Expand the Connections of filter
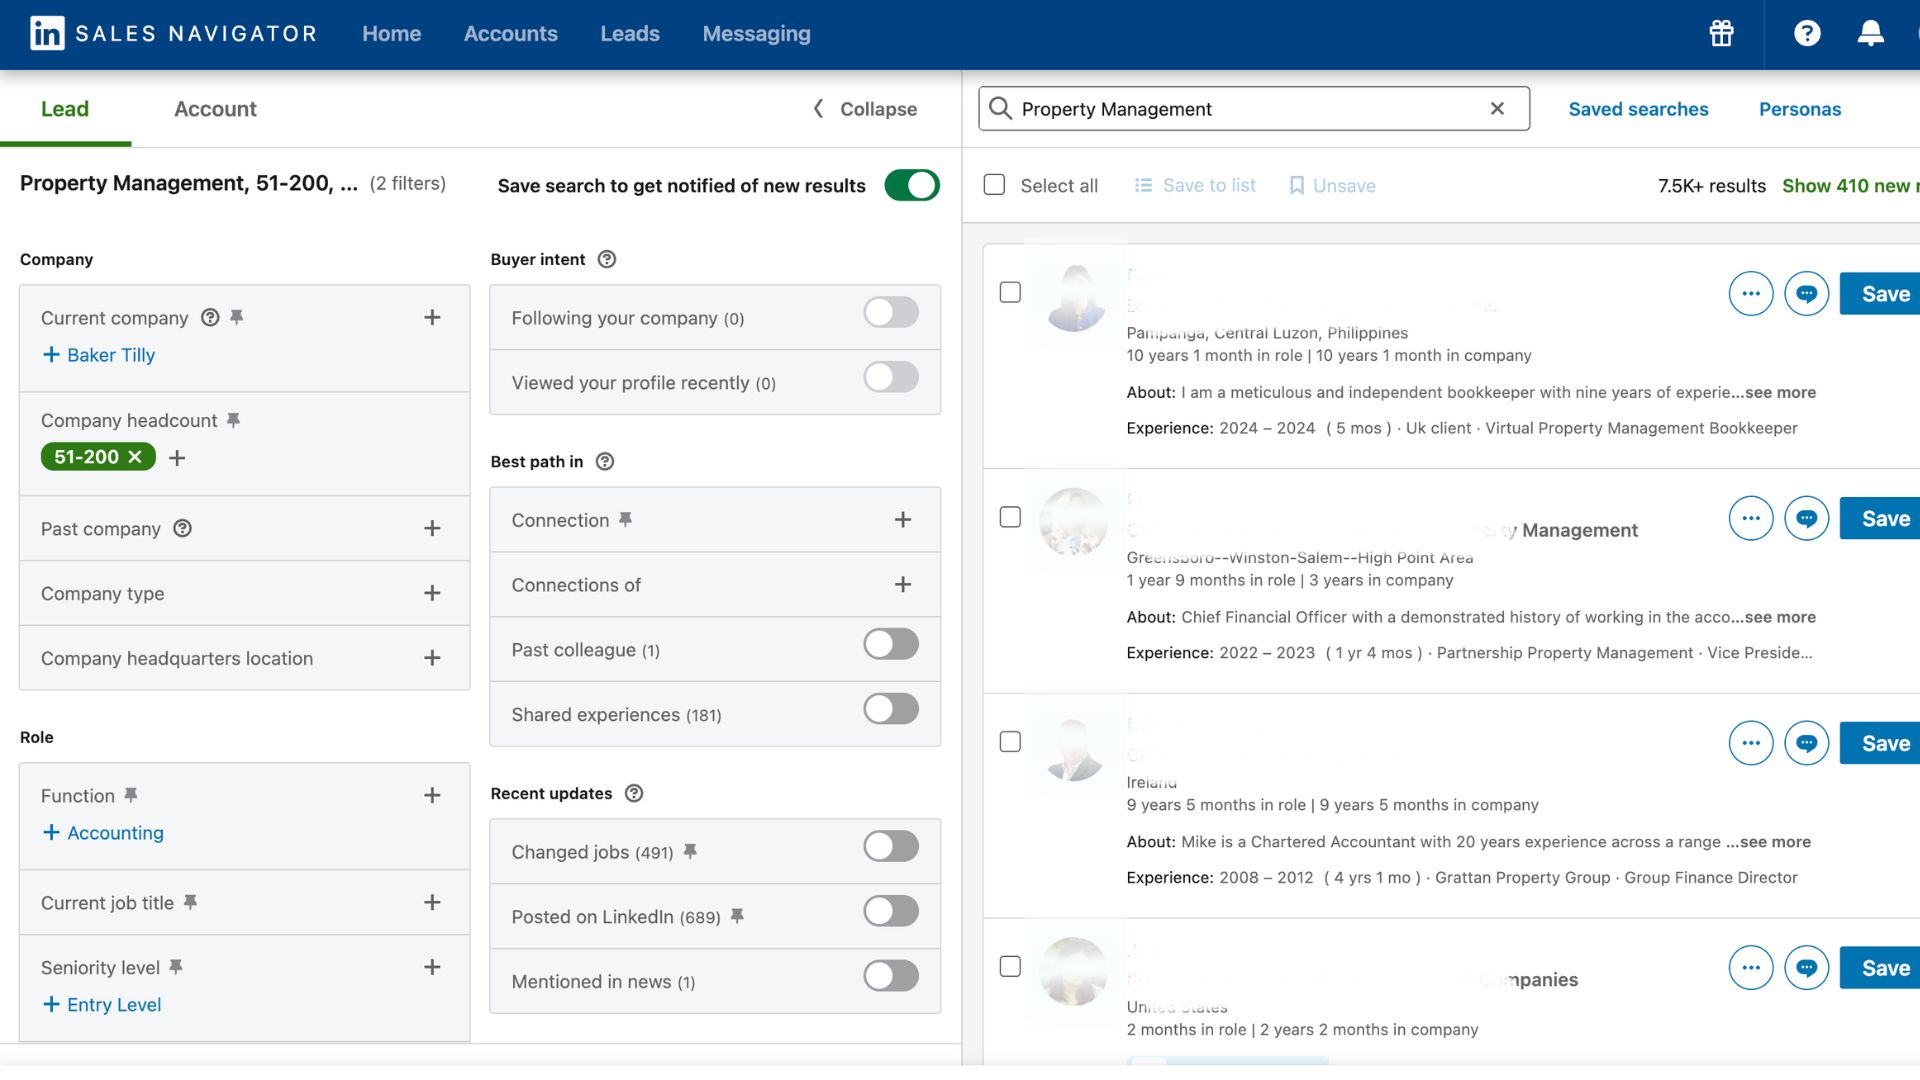Image resolution: width=1920 pixels, height=1080 pixels. tap(903, 584)
